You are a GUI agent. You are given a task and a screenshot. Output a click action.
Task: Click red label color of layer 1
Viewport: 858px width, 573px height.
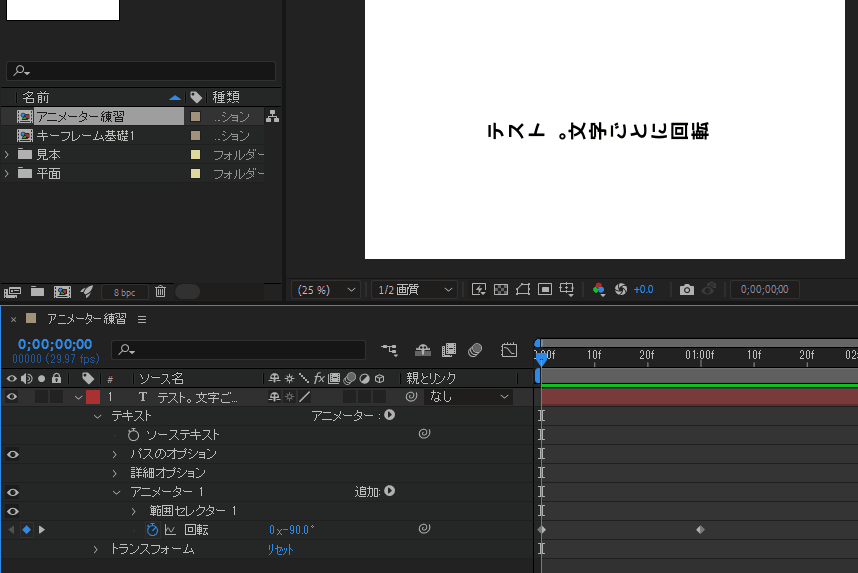pos(93,397)
